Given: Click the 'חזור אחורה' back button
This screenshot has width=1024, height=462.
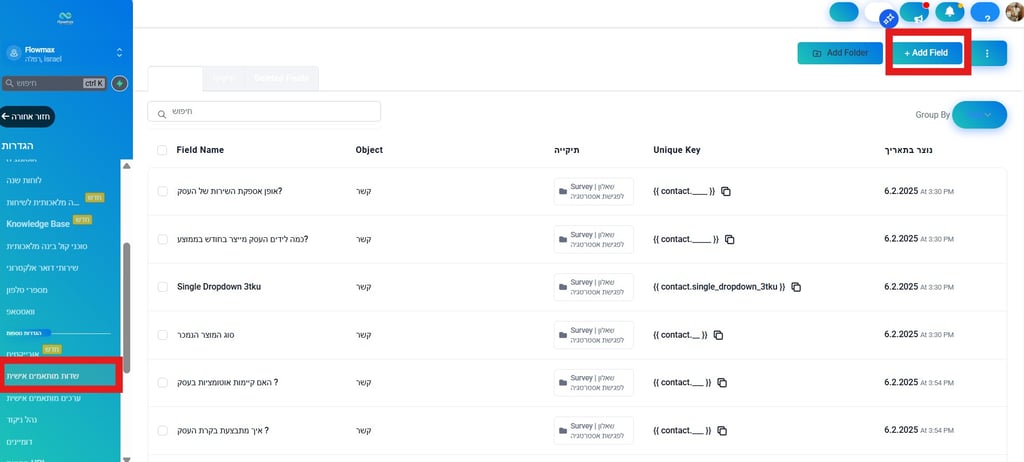Looking at the screenshot, I should [x=27, y=117].
